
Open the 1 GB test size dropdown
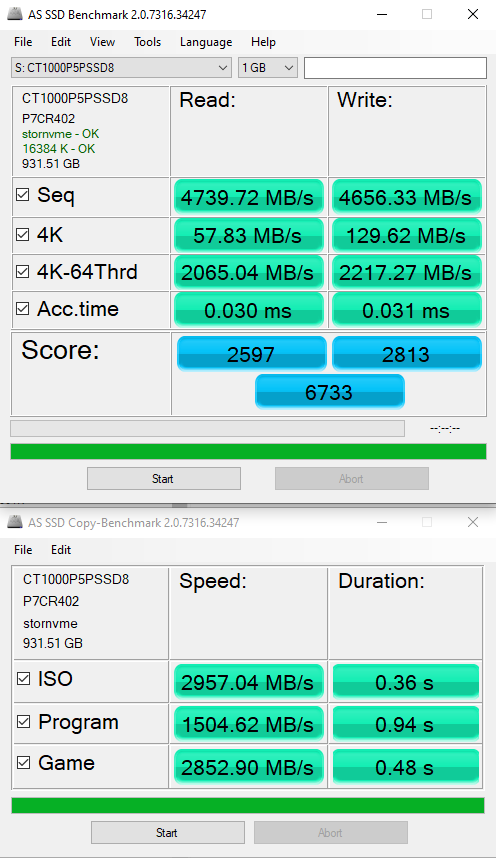pos(268,68)
